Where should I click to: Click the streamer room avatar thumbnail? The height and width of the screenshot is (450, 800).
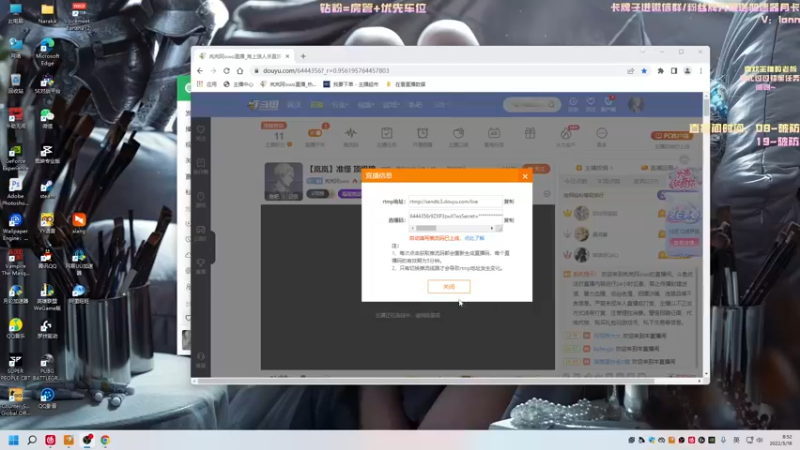click(x=284, y=181)
